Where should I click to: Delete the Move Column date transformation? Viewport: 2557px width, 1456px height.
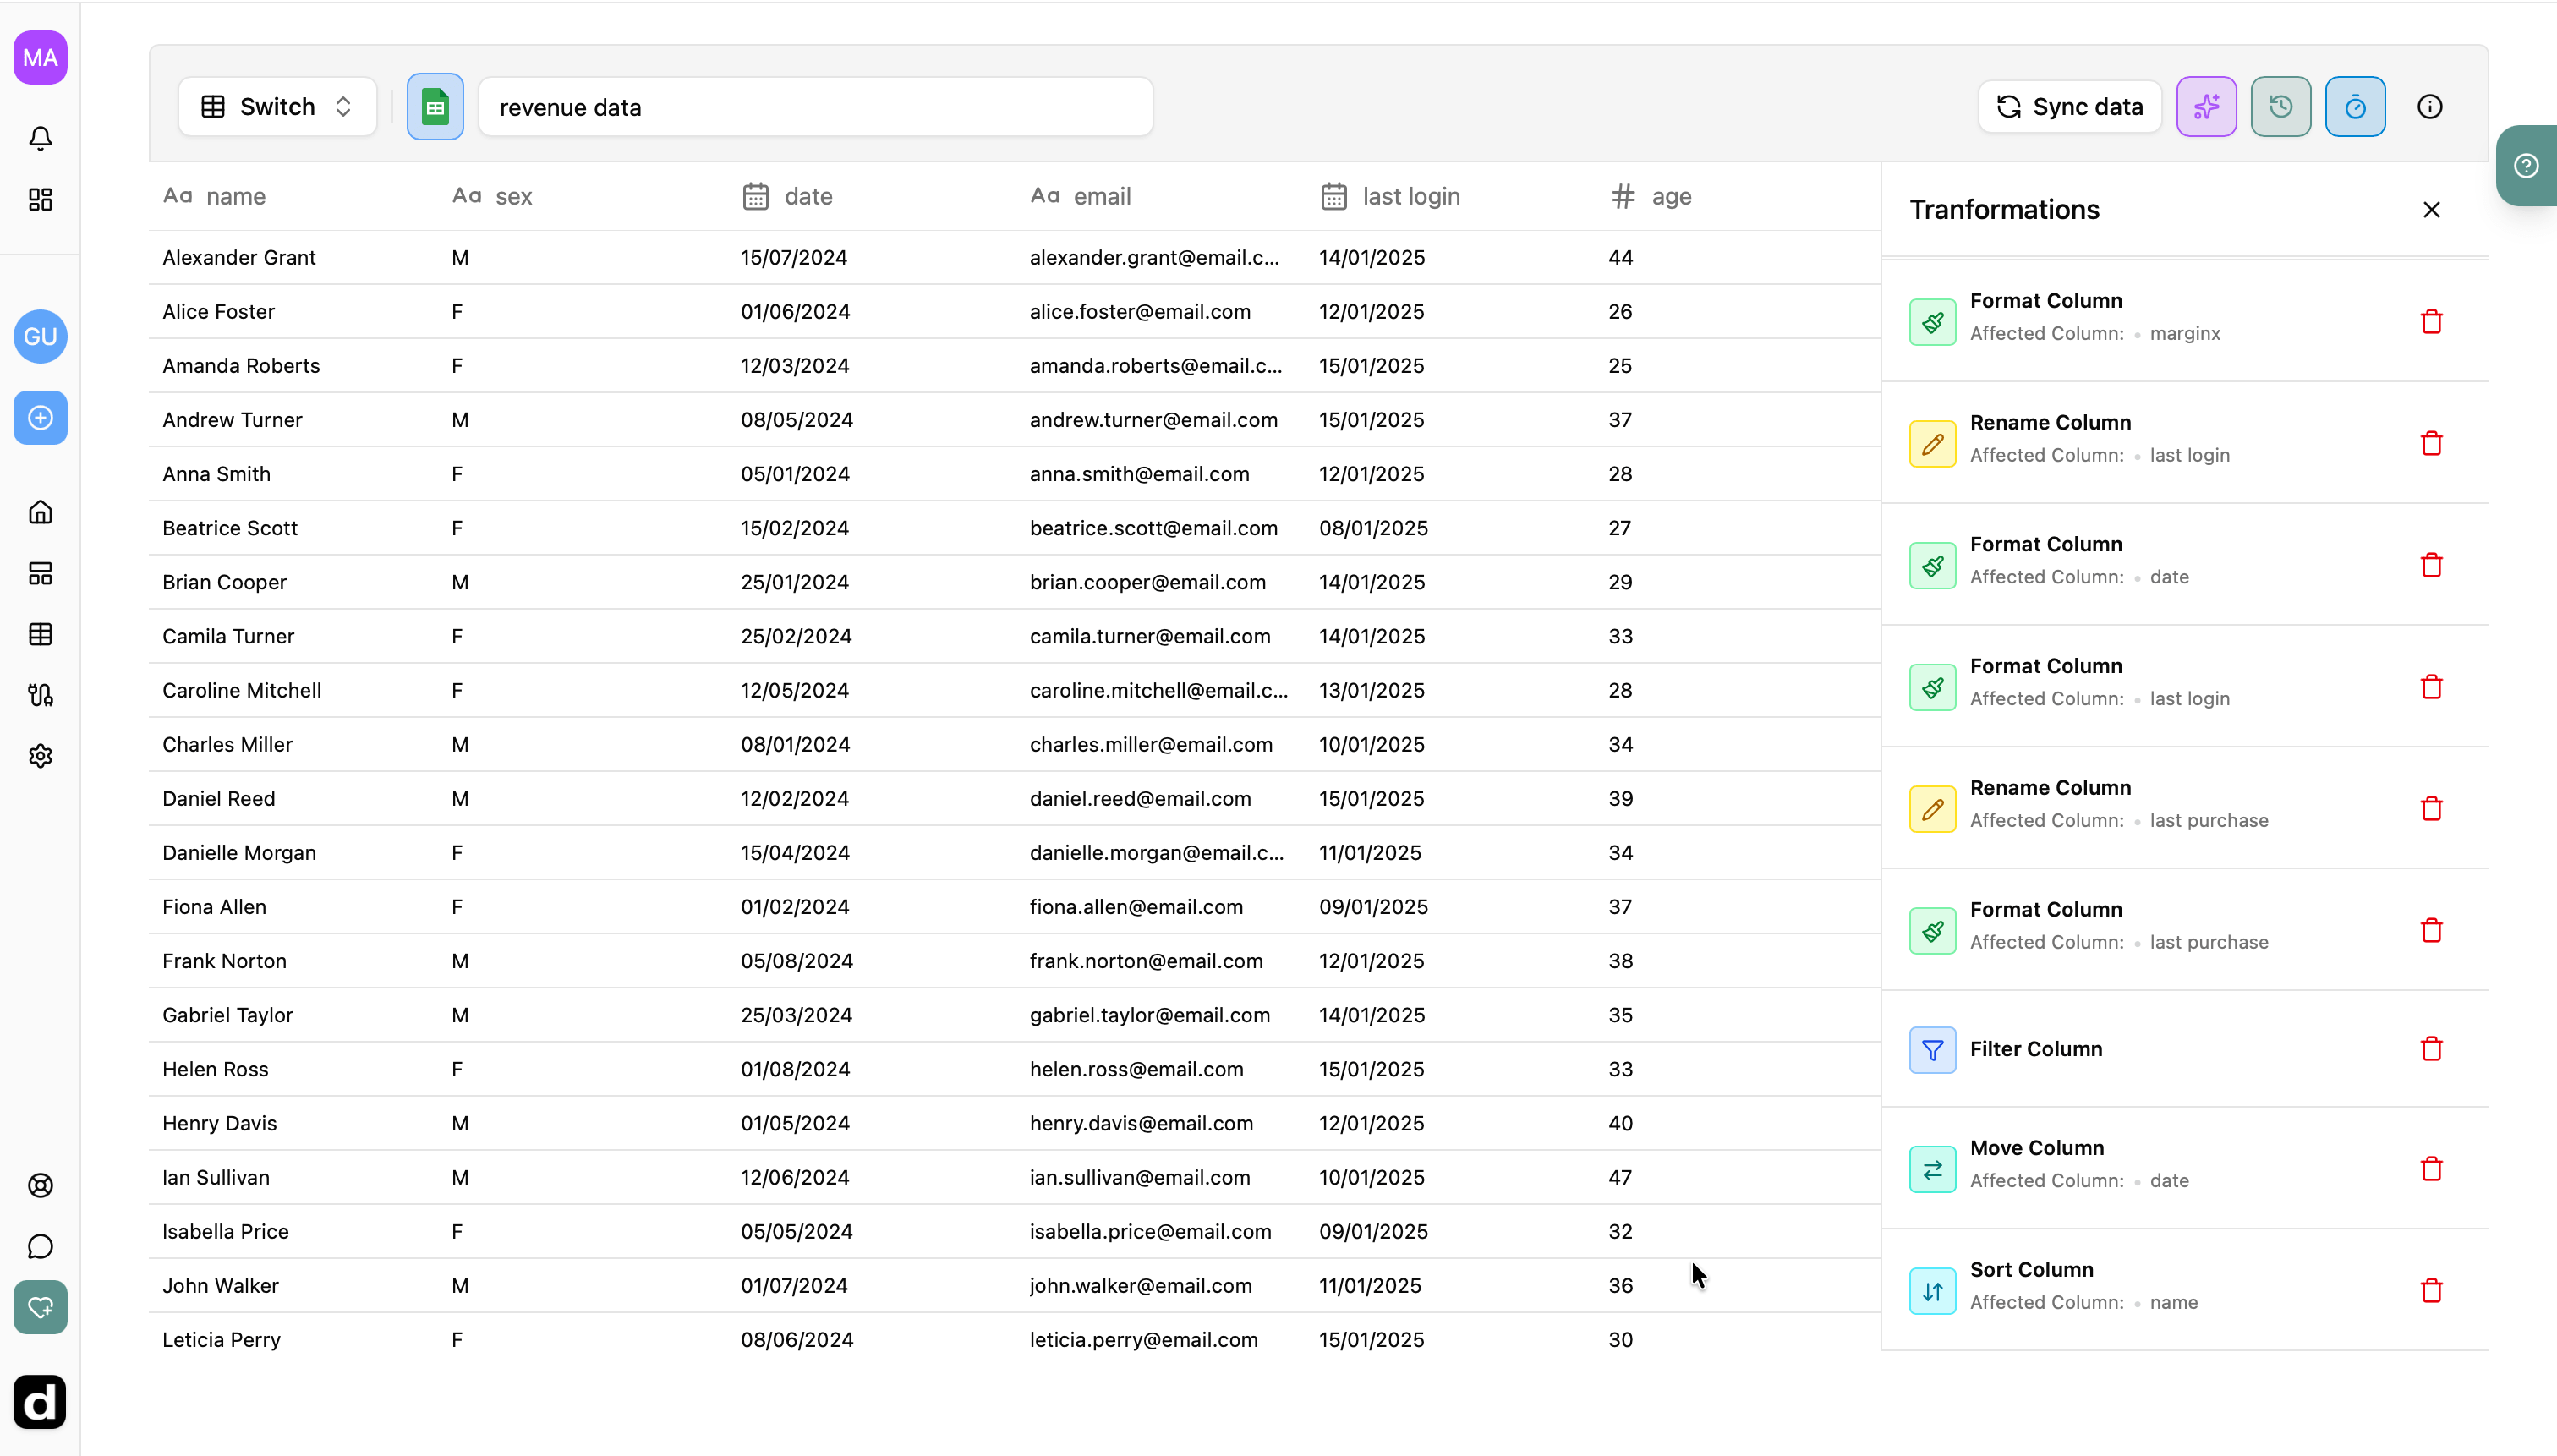point(2431,1168)
